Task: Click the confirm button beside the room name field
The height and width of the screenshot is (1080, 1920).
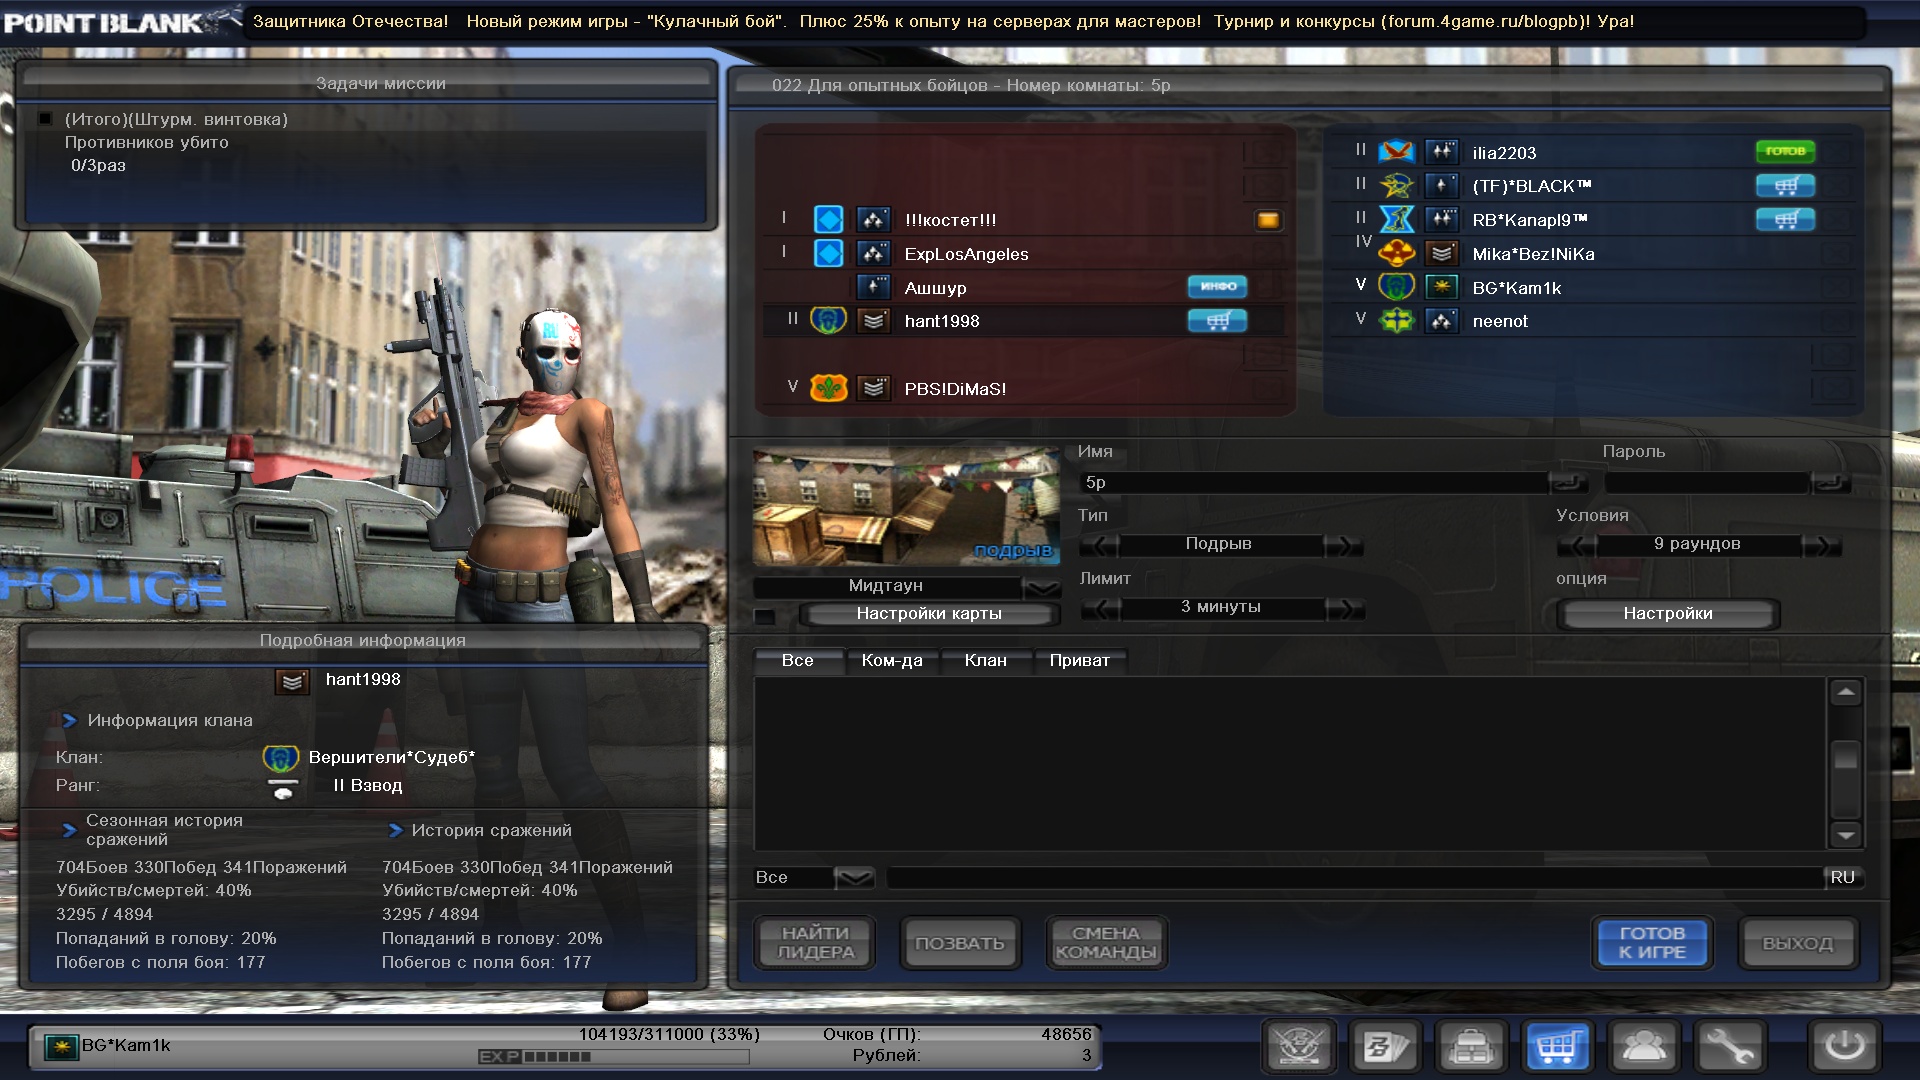Action: (x=1568, y=483)
